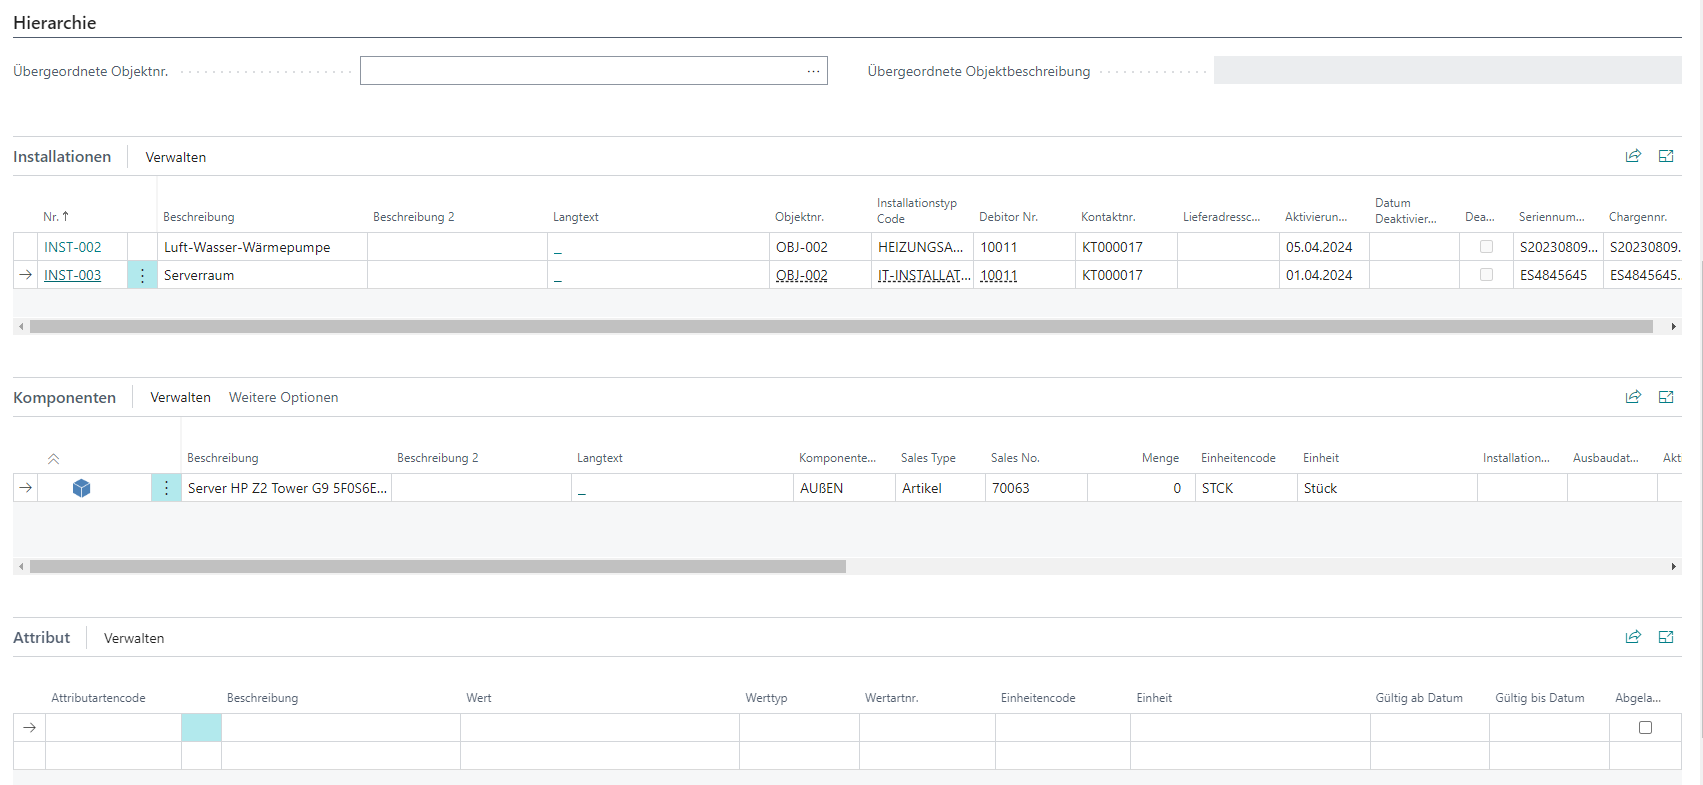Open the INST-003 installation link

point(72,275)
